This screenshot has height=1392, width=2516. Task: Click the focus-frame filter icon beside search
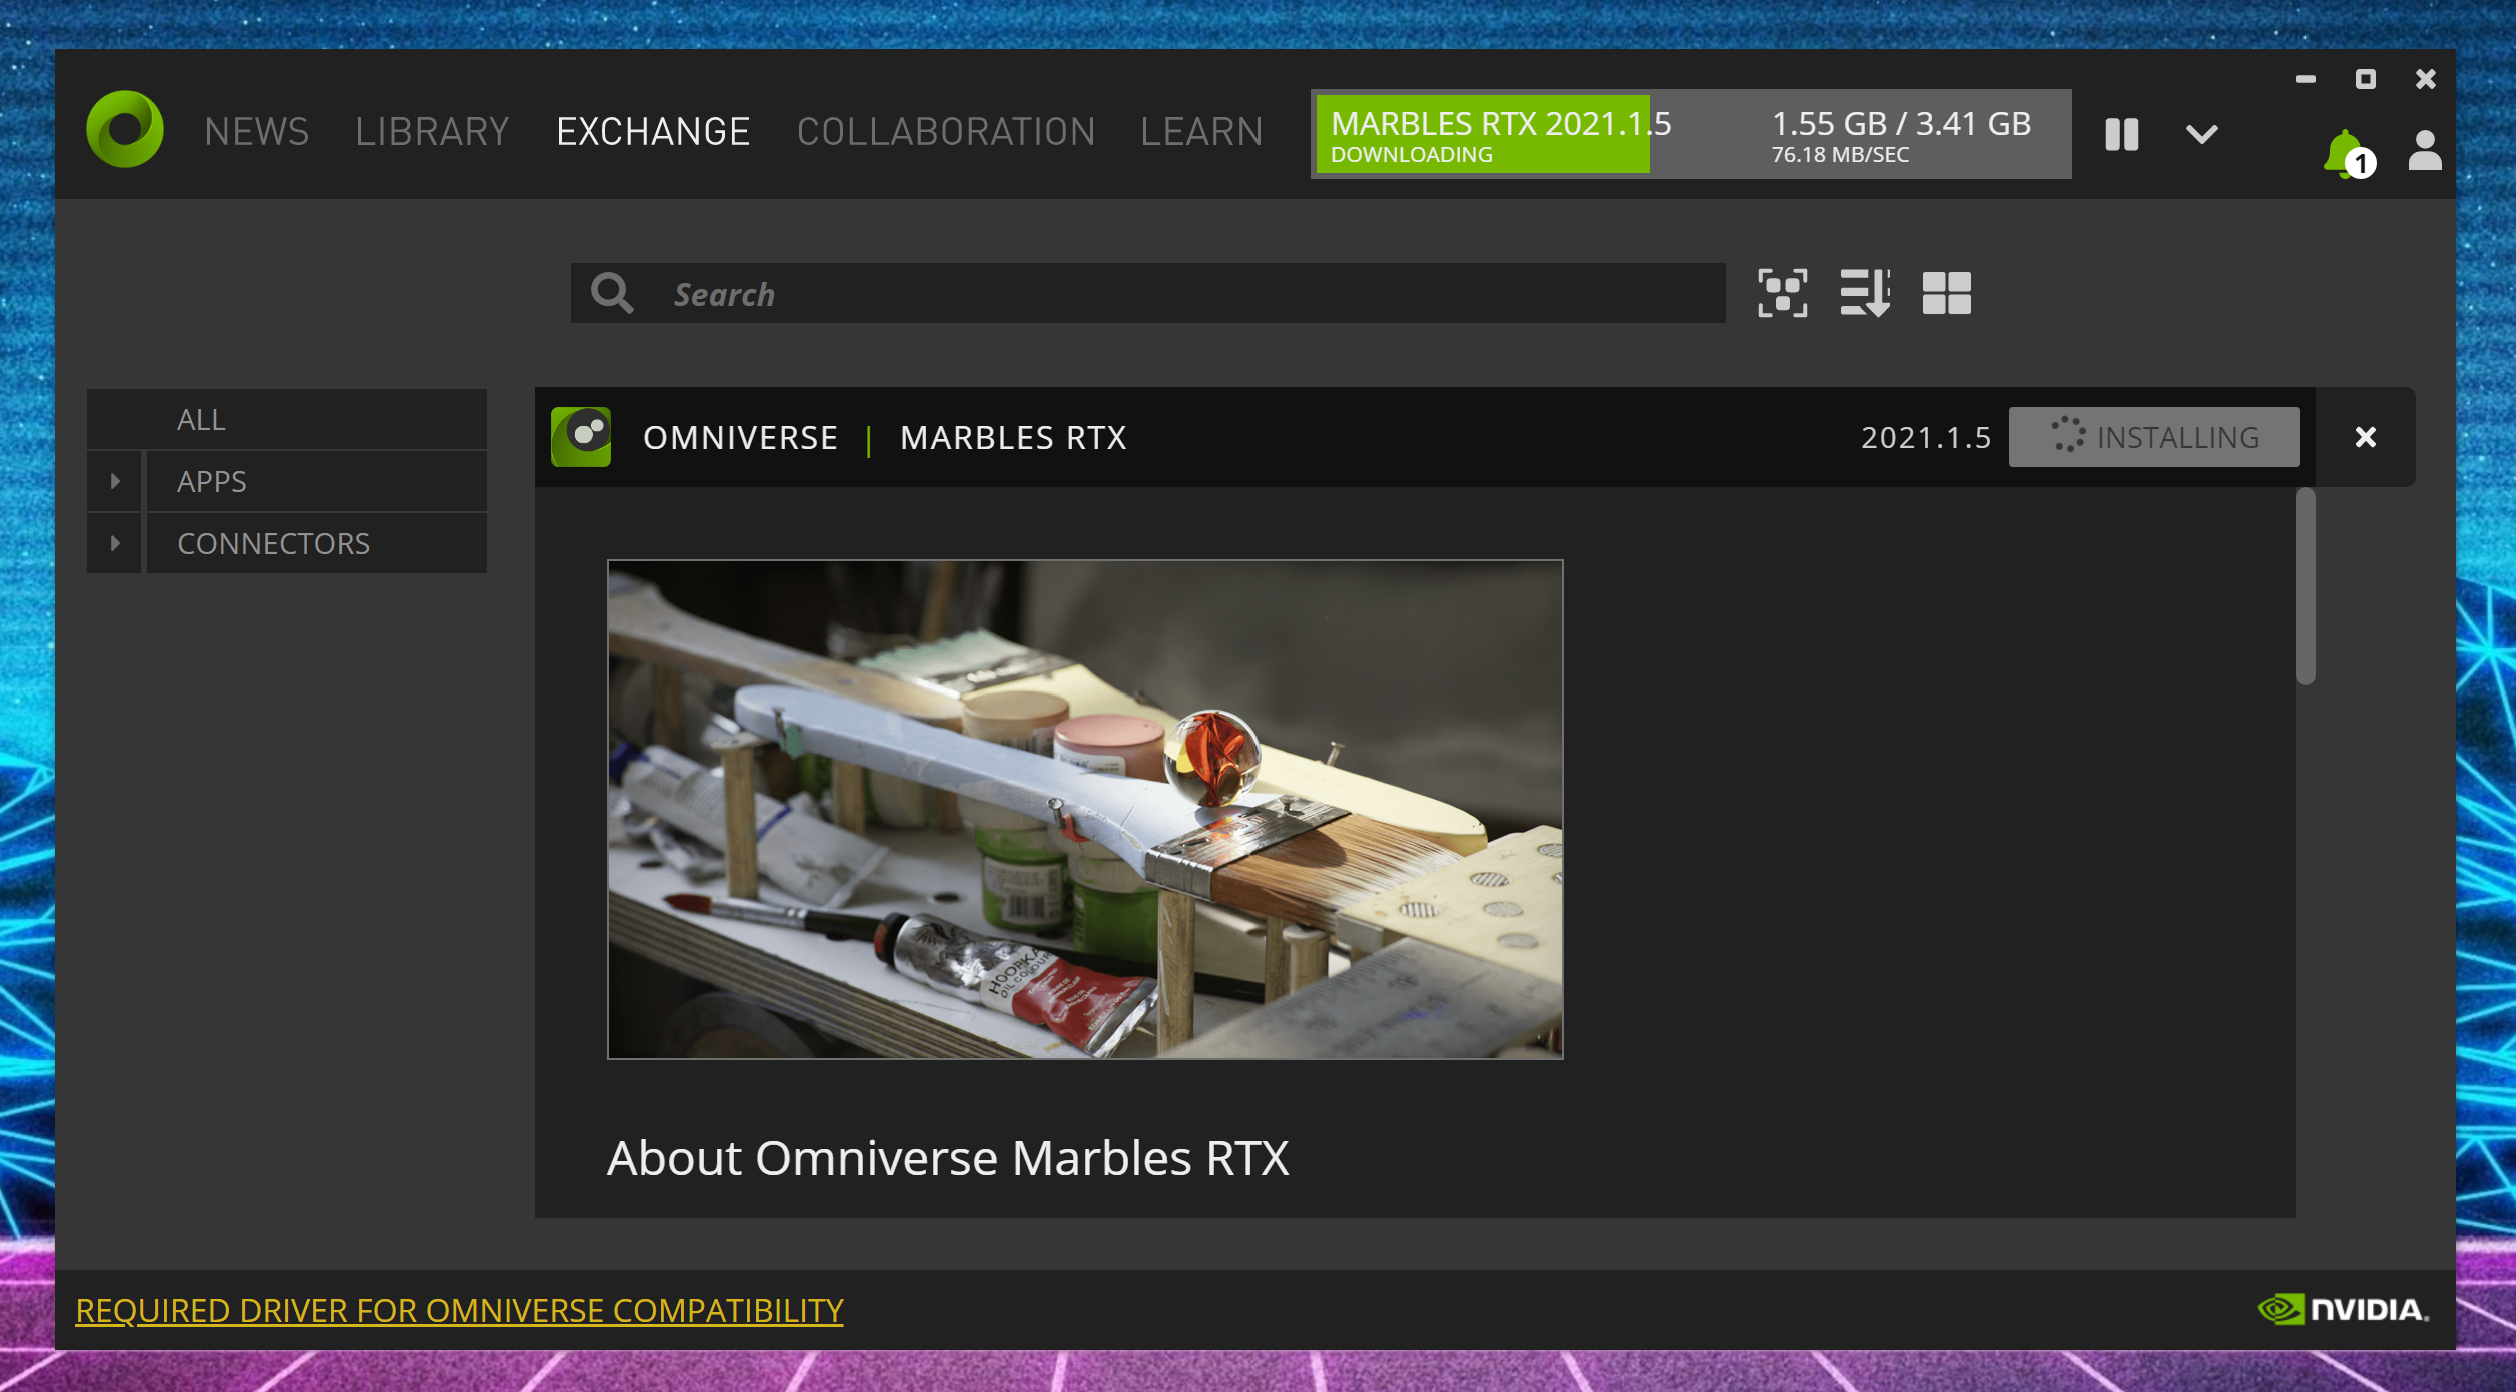pos(1782,293)
